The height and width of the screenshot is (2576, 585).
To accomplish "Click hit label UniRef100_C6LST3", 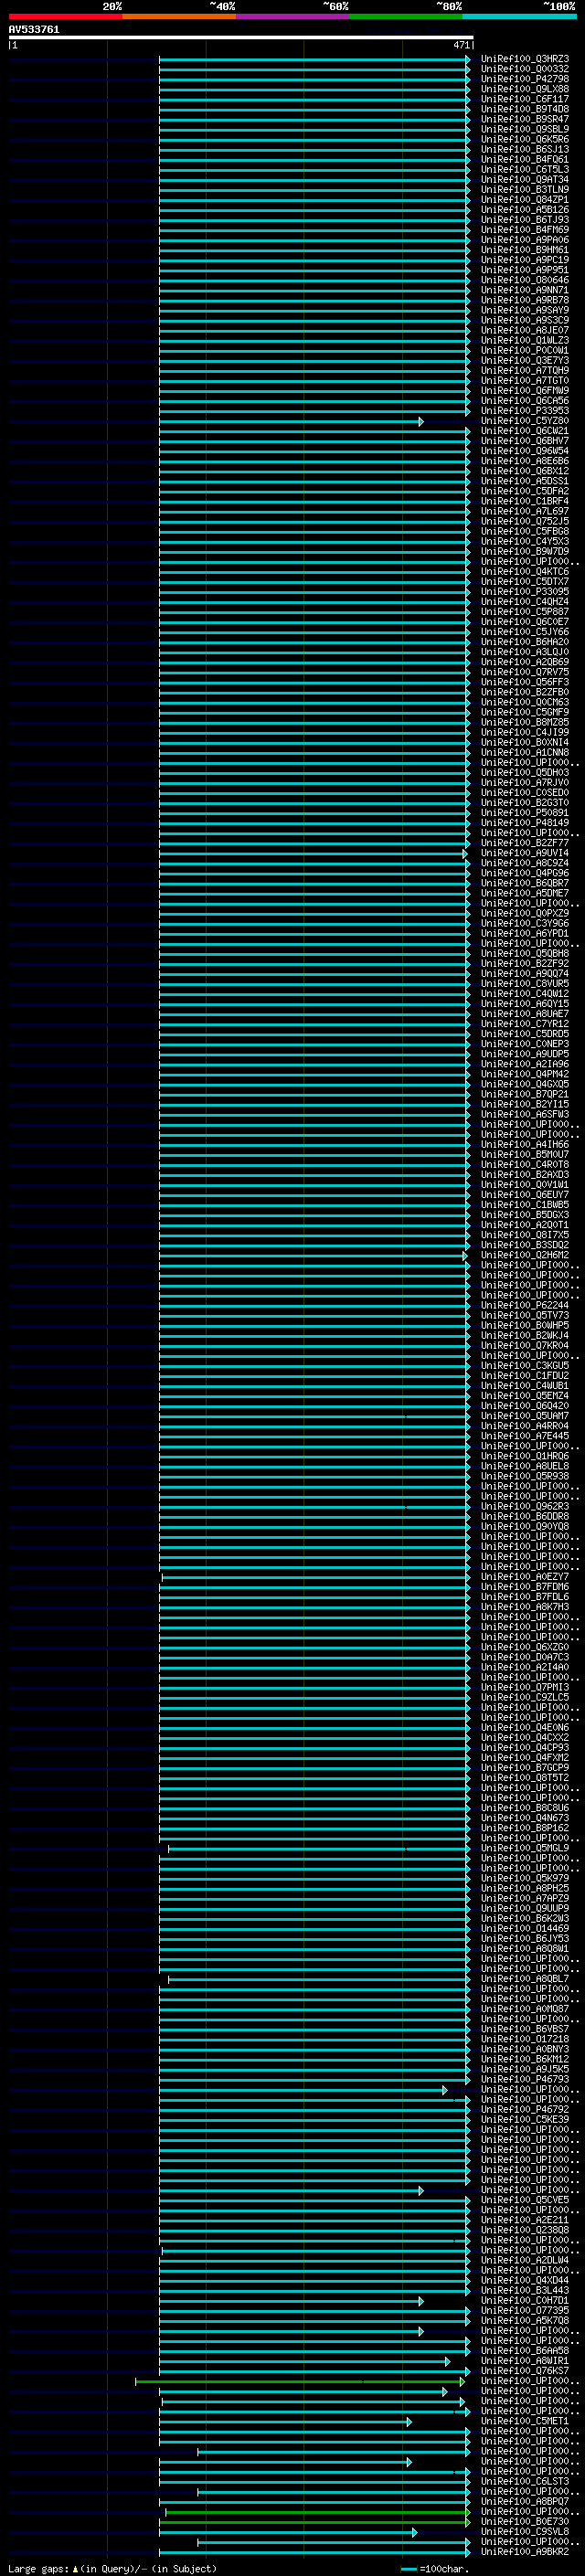I will point(524,2481).
